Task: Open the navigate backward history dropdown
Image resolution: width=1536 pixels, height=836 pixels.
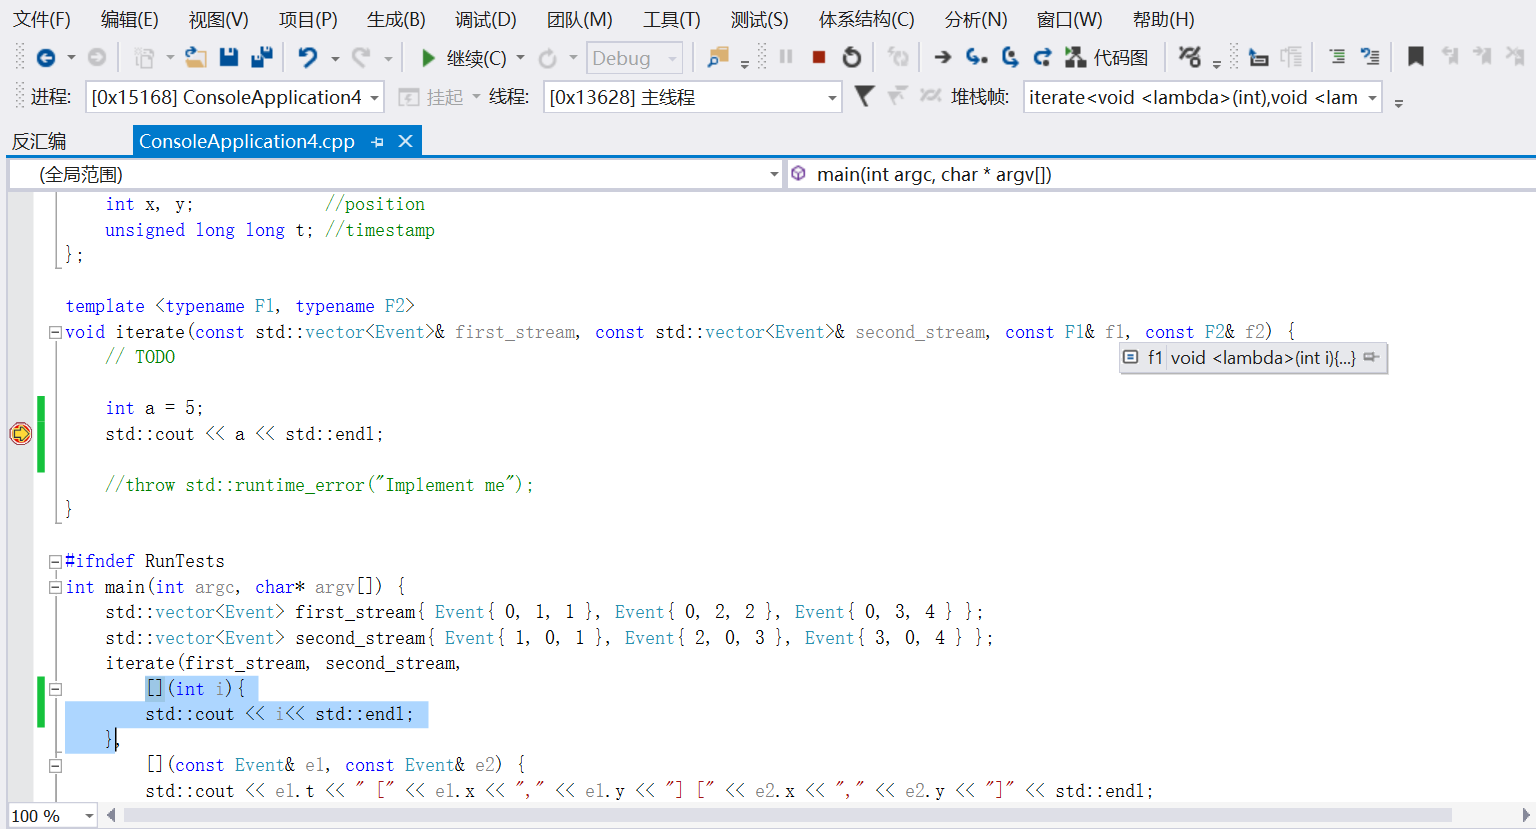Action: tap(71, 58)
